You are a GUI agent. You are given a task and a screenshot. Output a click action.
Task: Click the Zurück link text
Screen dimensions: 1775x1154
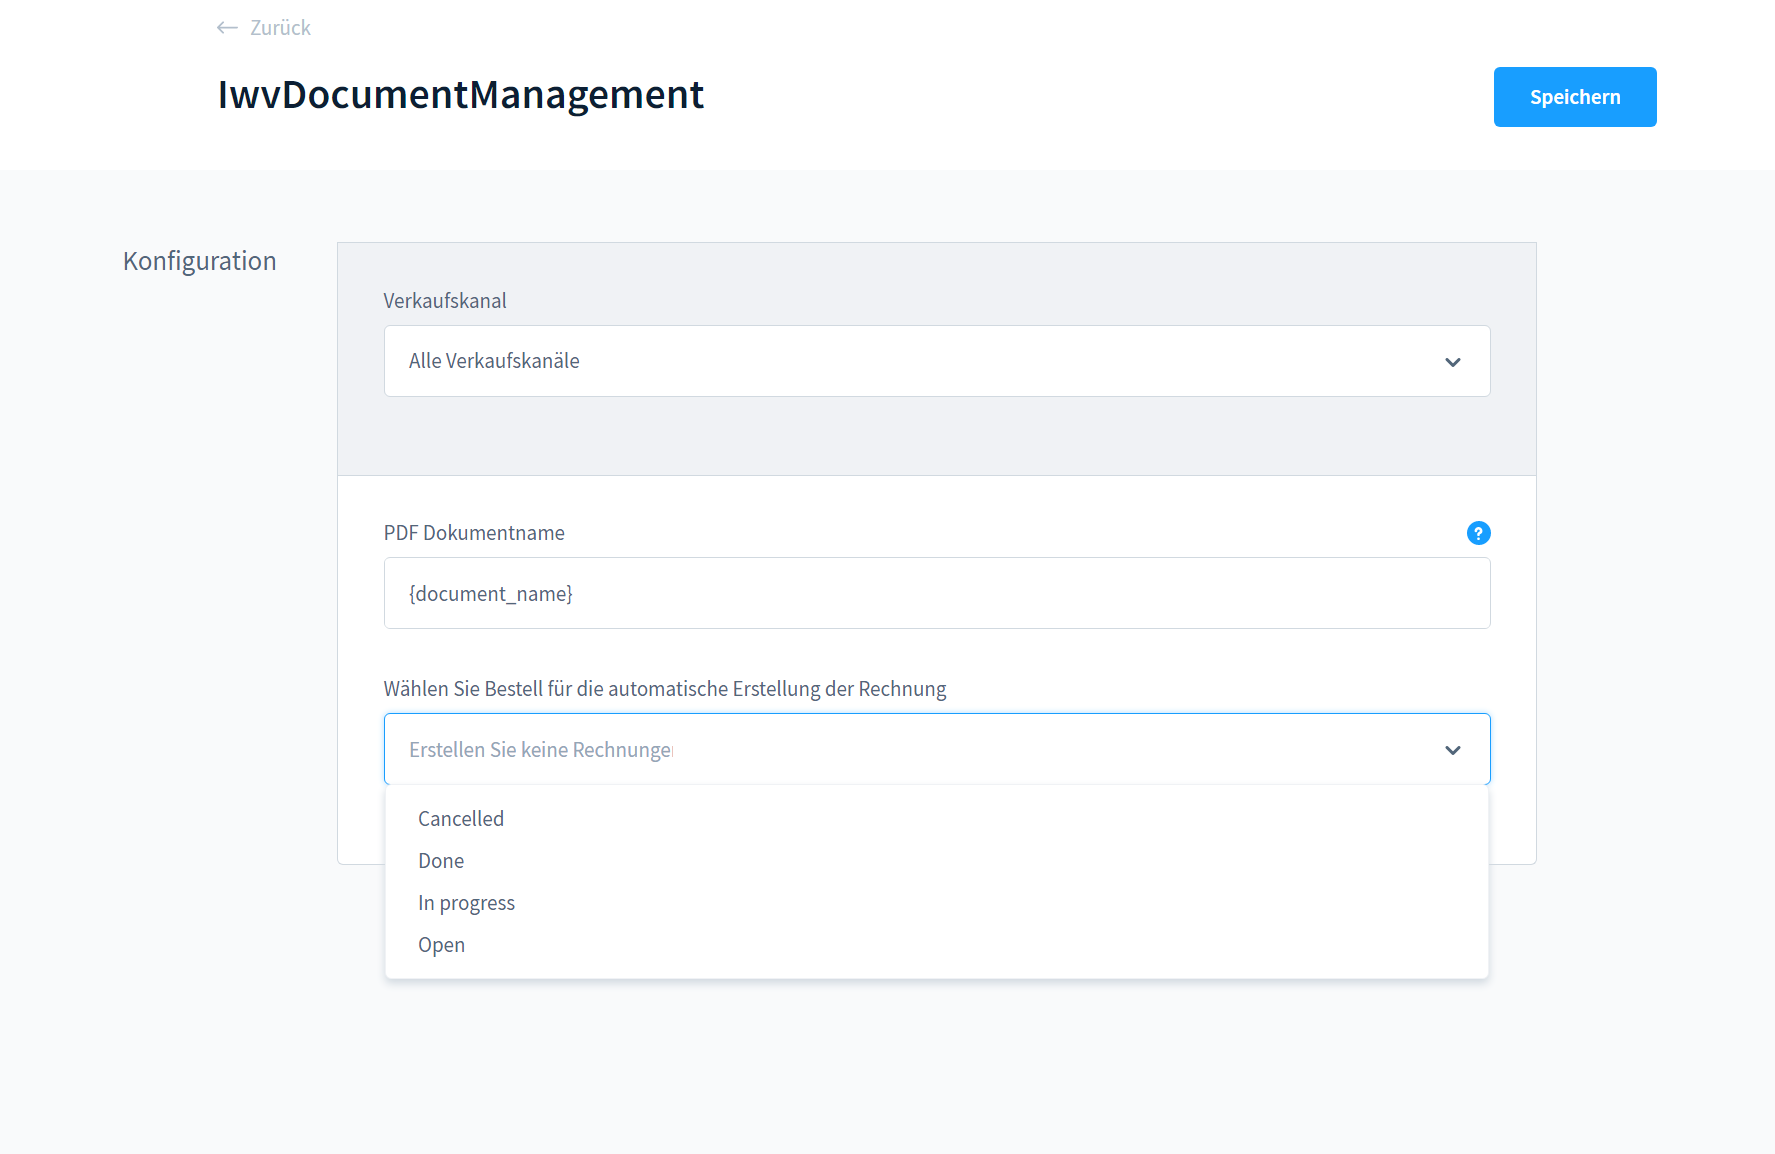pos(280,28)
